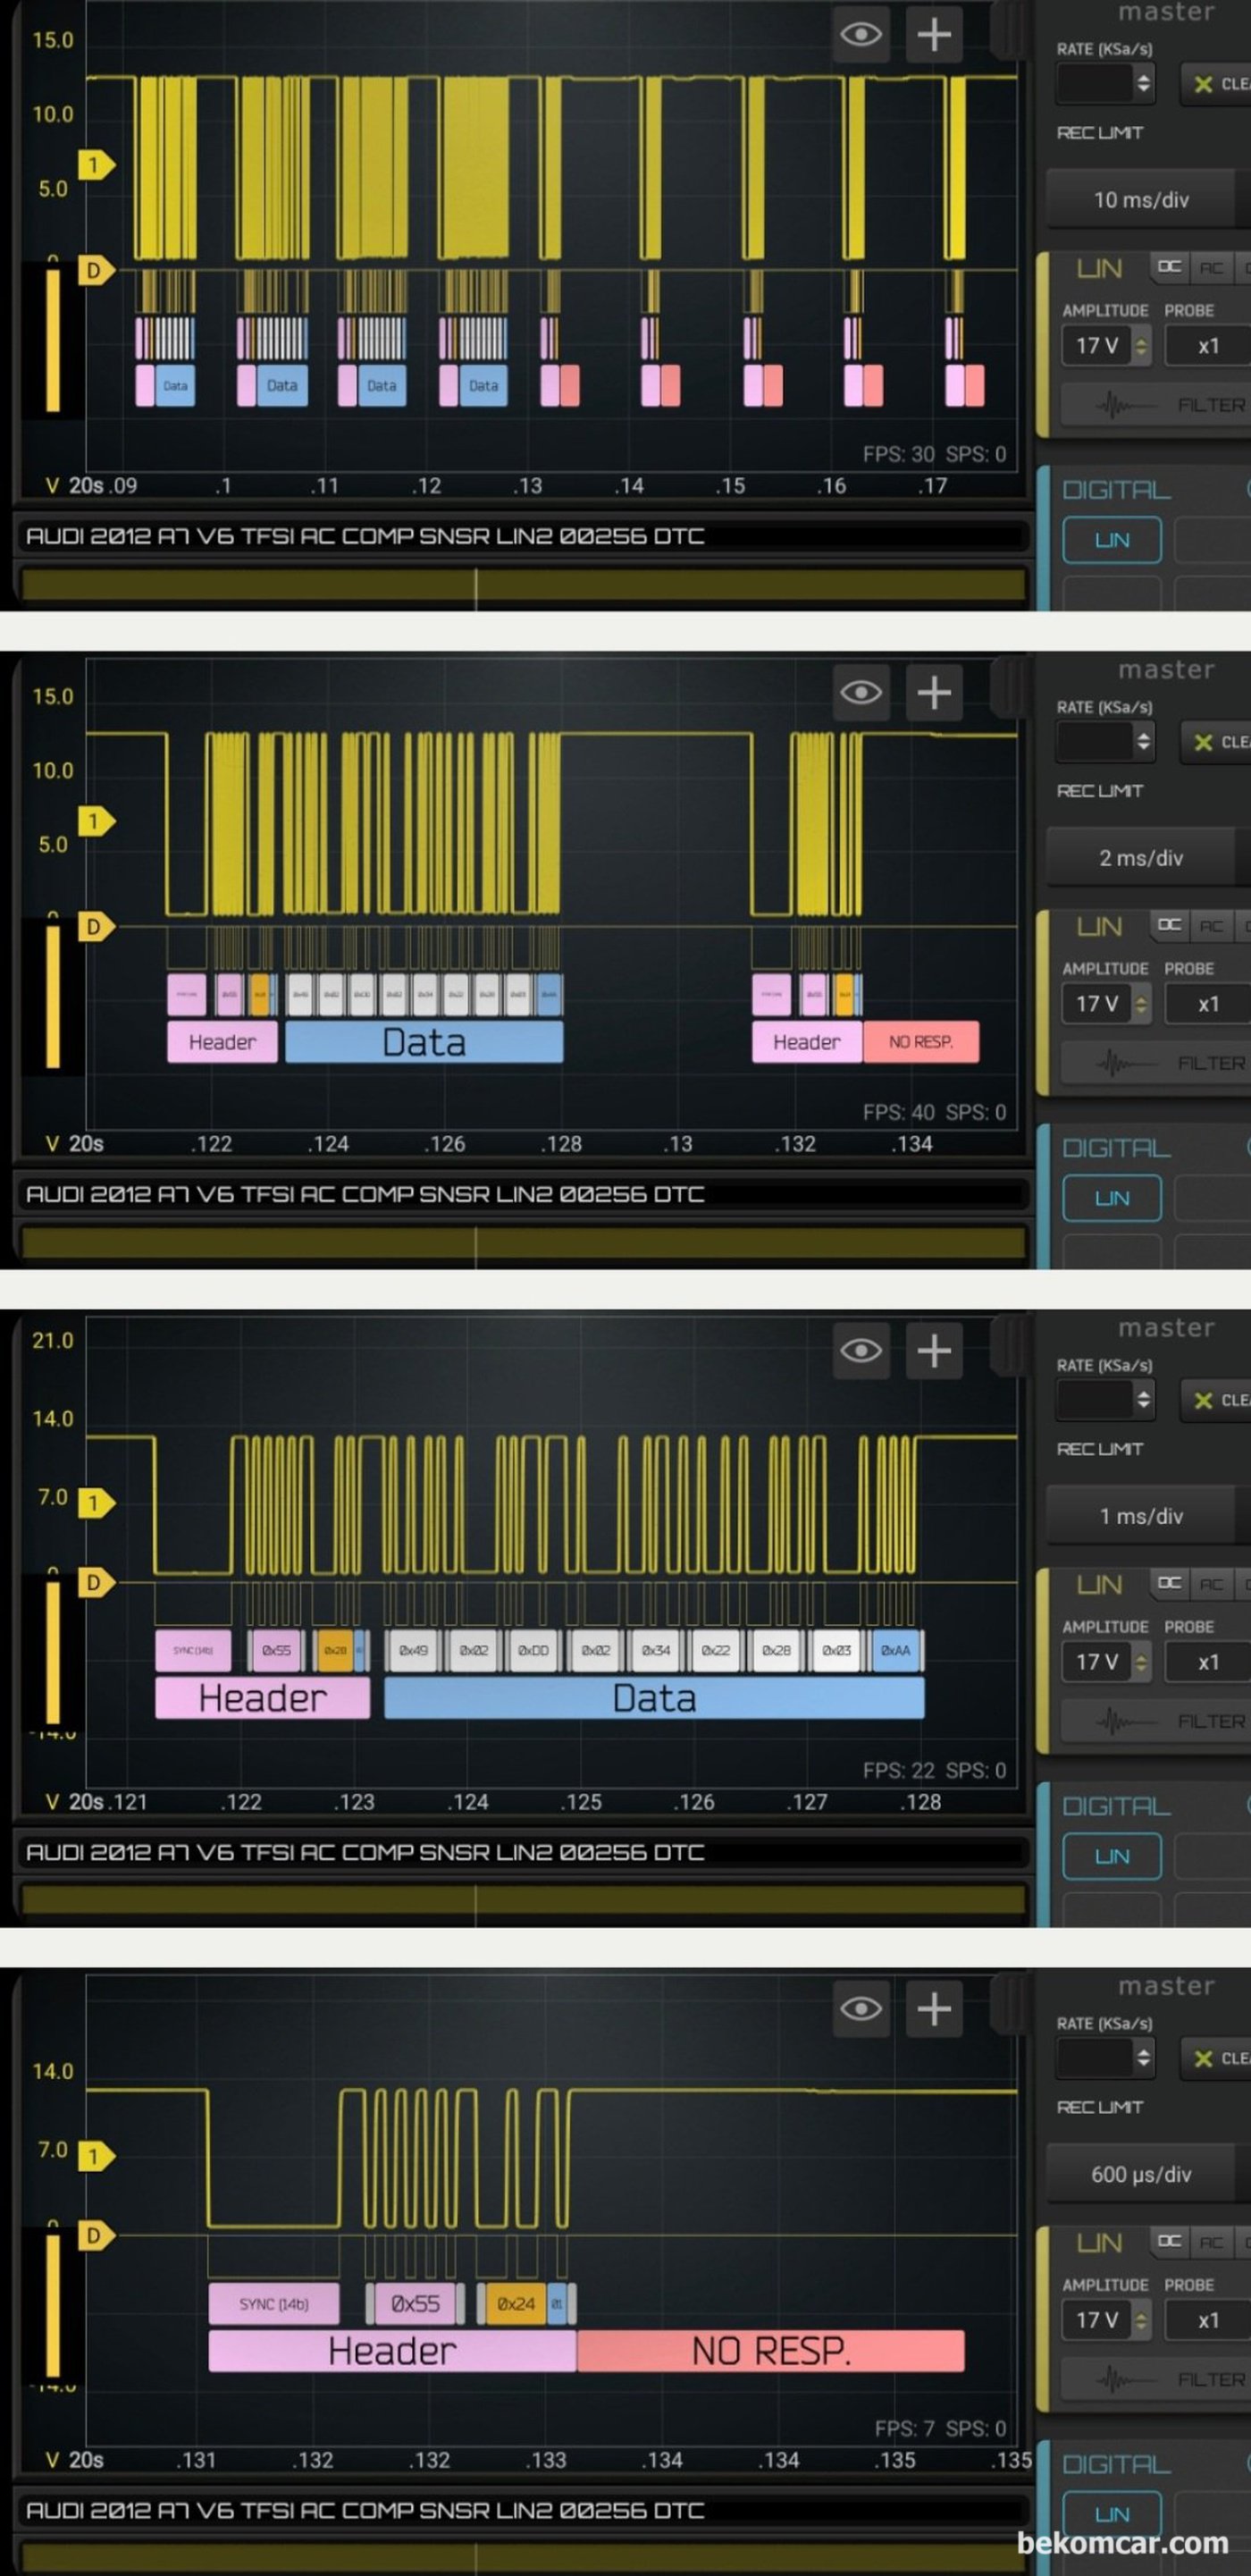Open the 10 ms/div timebase selector

coord(1141,200)
